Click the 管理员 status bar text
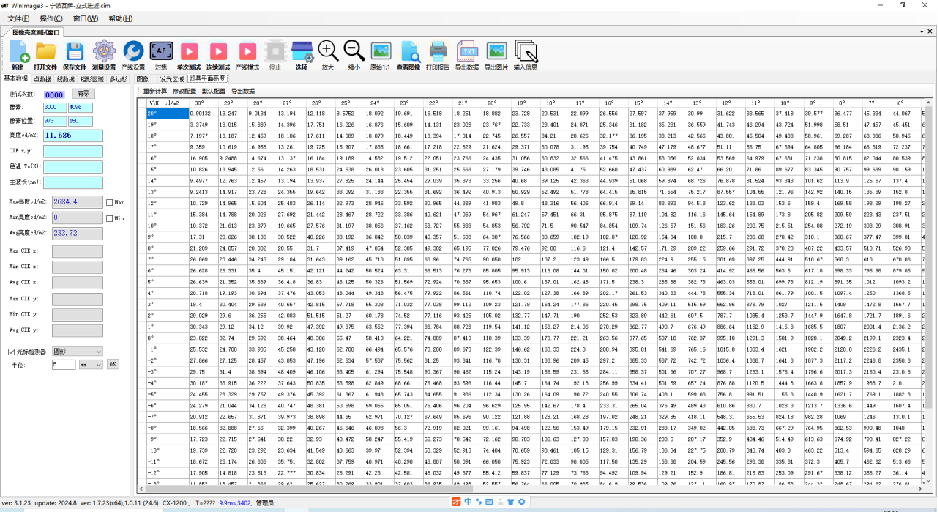The width and height of the screenshot is (938, 512). 265,503
